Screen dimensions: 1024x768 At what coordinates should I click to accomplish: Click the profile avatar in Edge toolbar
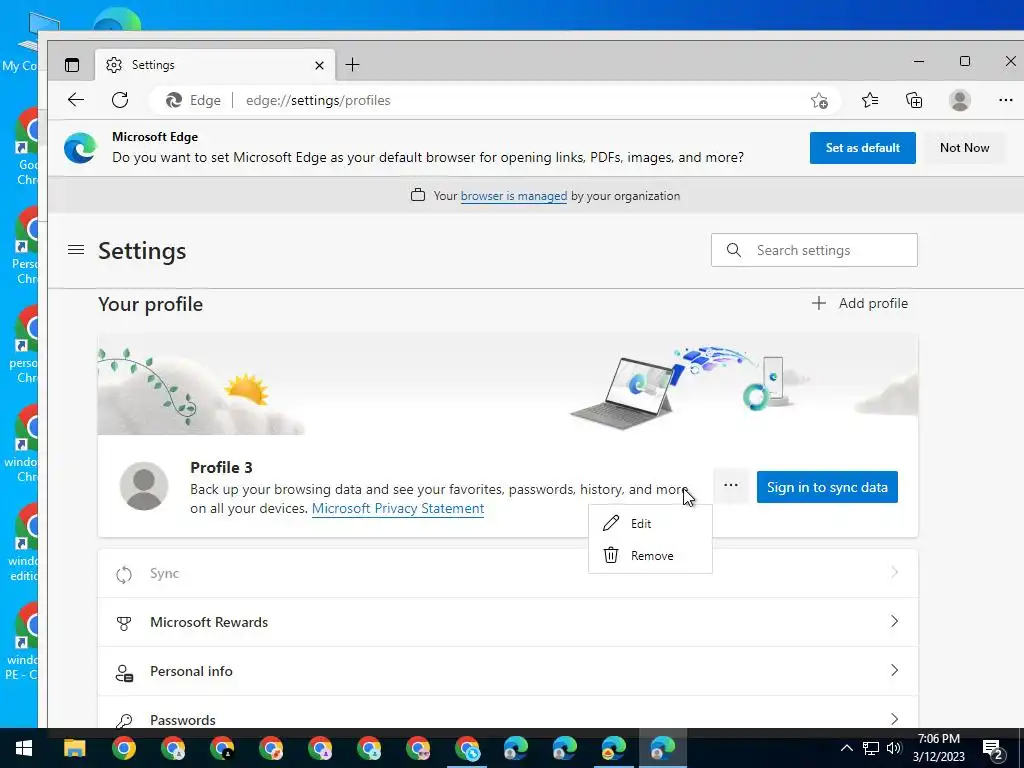click(959, 100)
